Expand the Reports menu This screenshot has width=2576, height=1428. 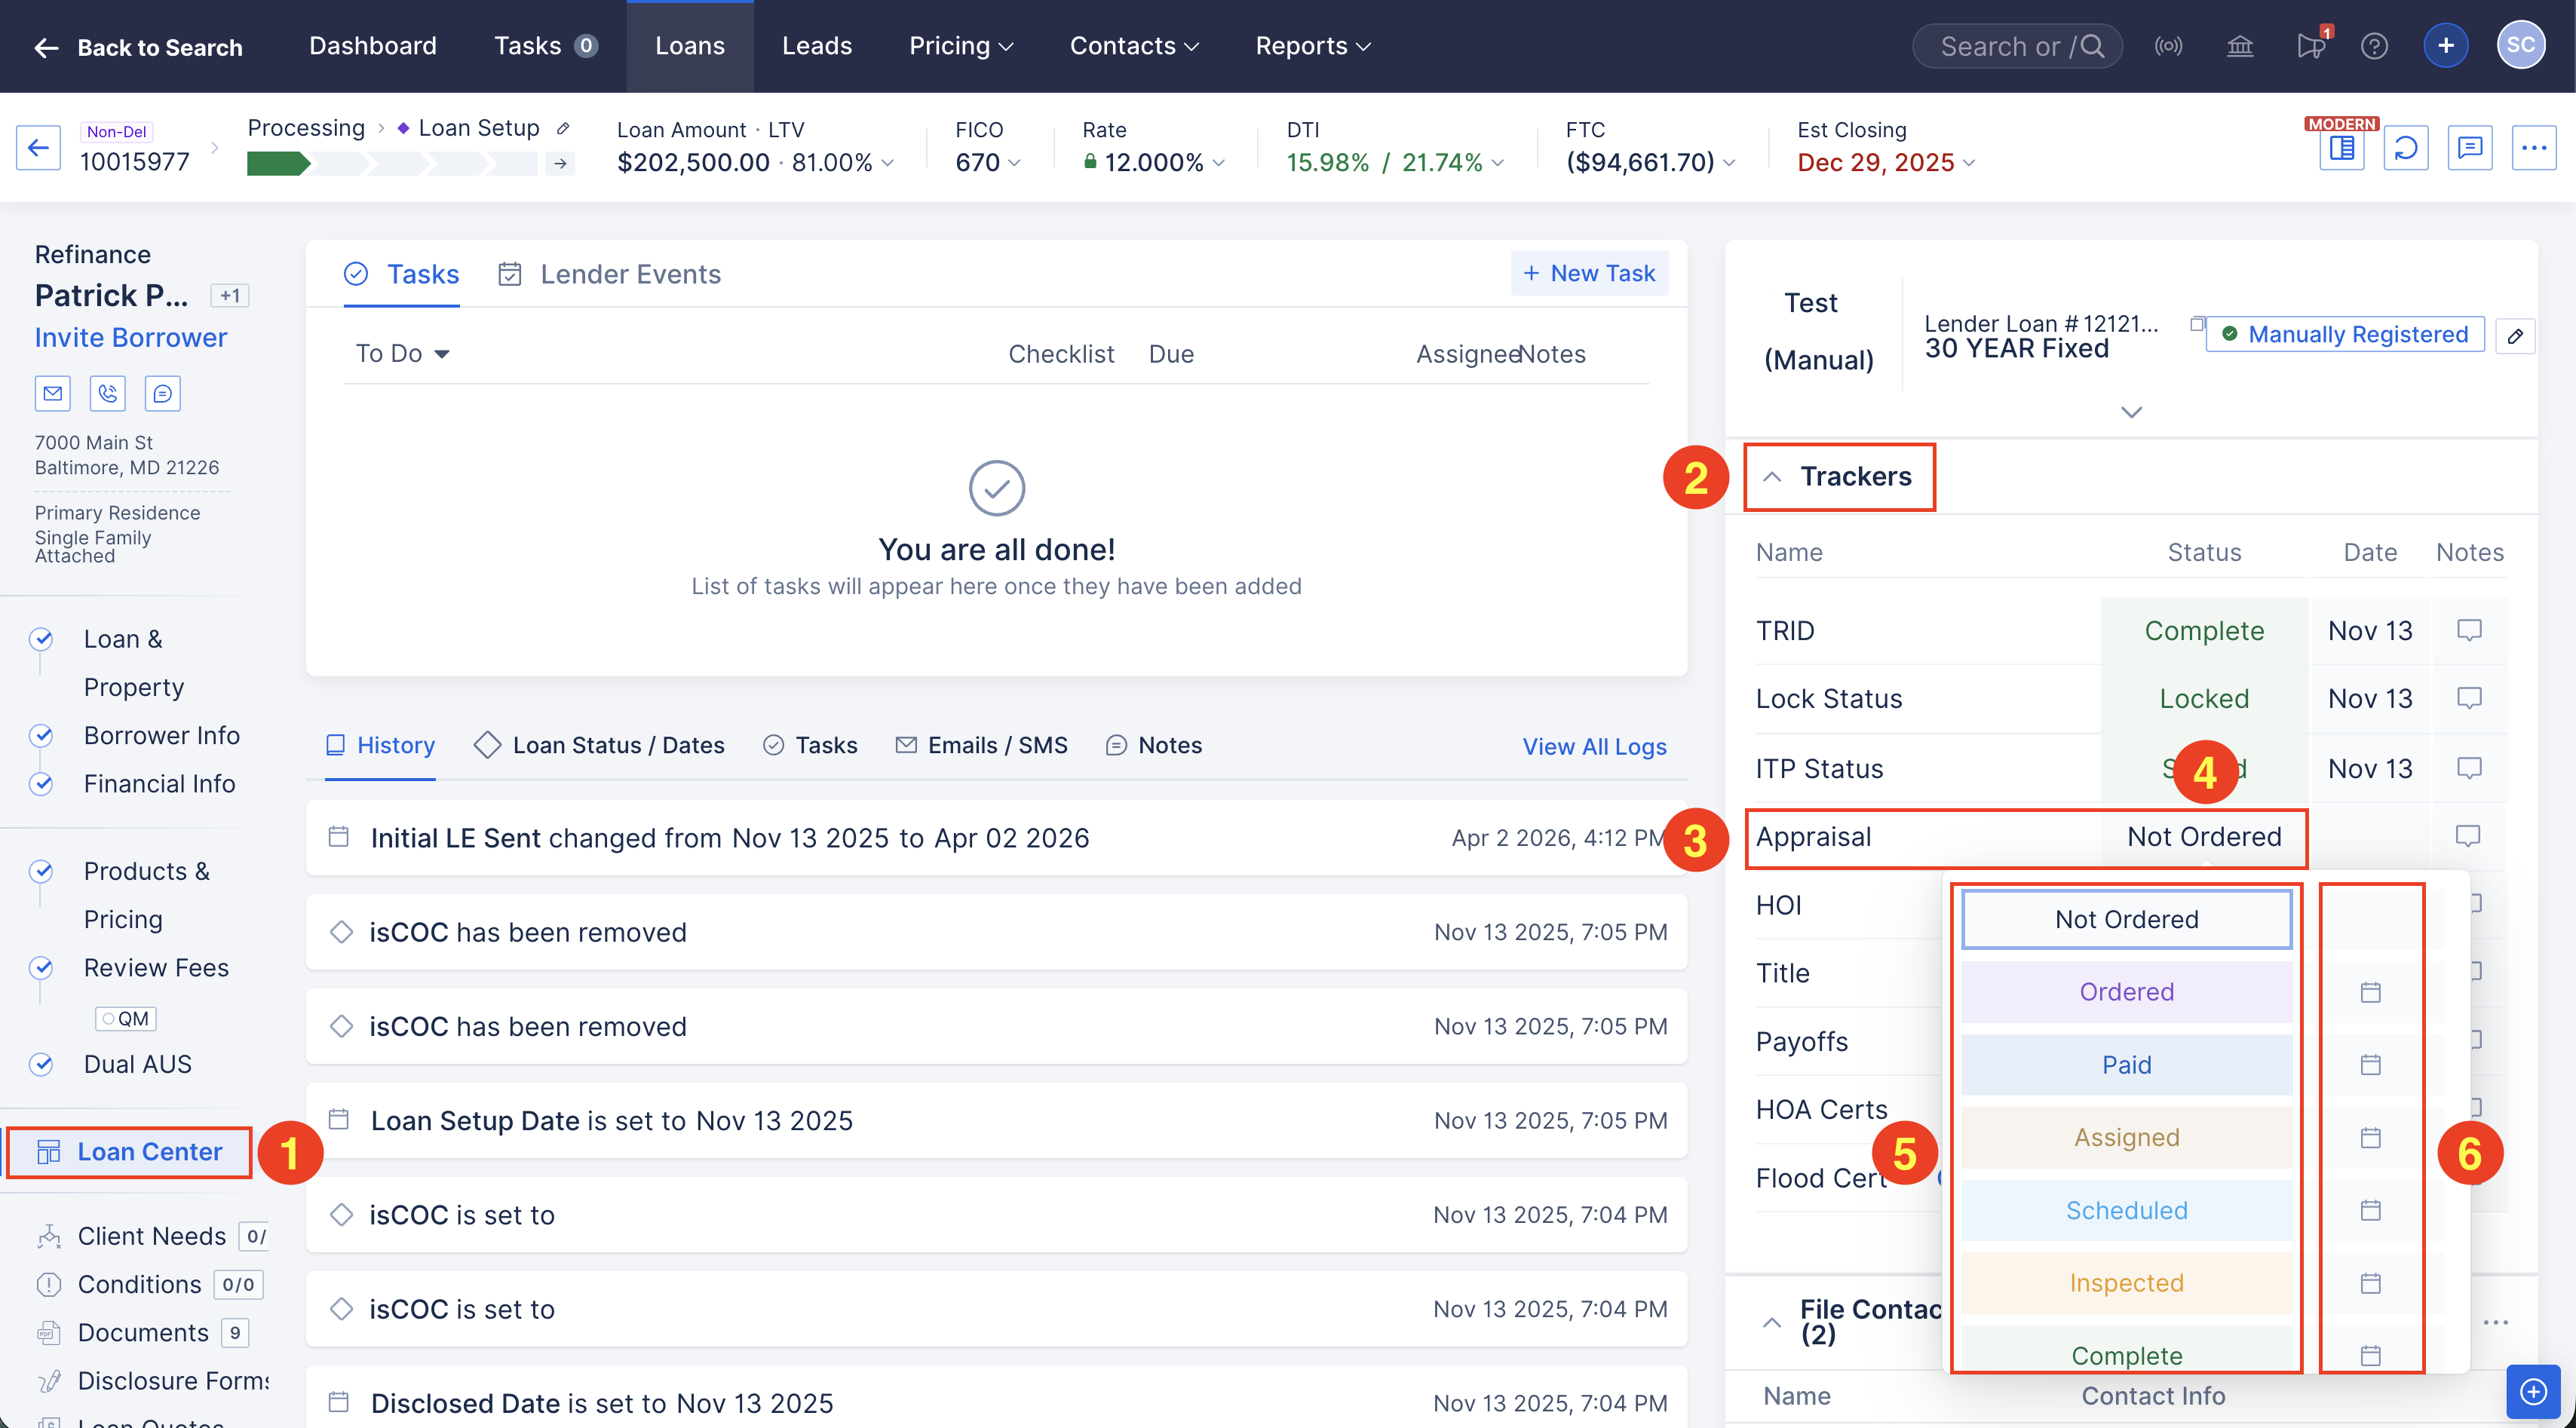[x=1311, y=46]
